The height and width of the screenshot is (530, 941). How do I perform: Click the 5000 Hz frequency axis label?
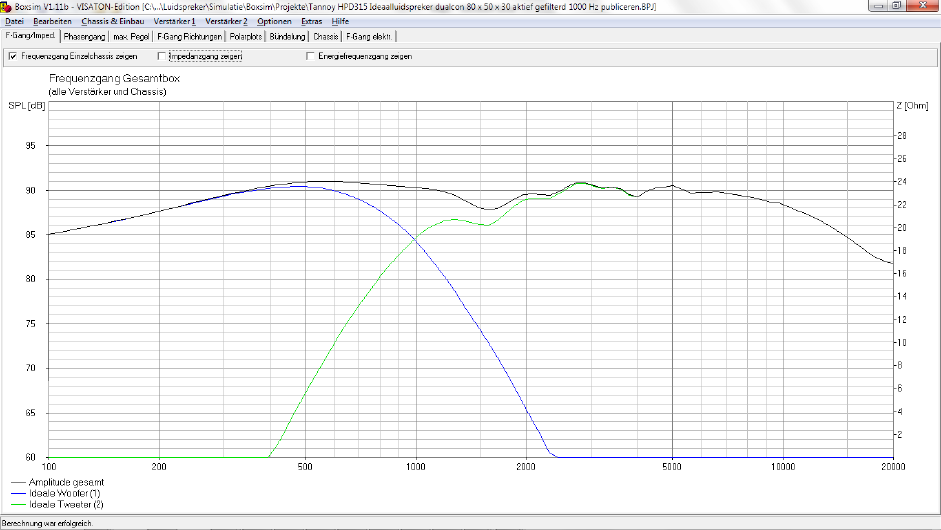[x=672, y=466]
